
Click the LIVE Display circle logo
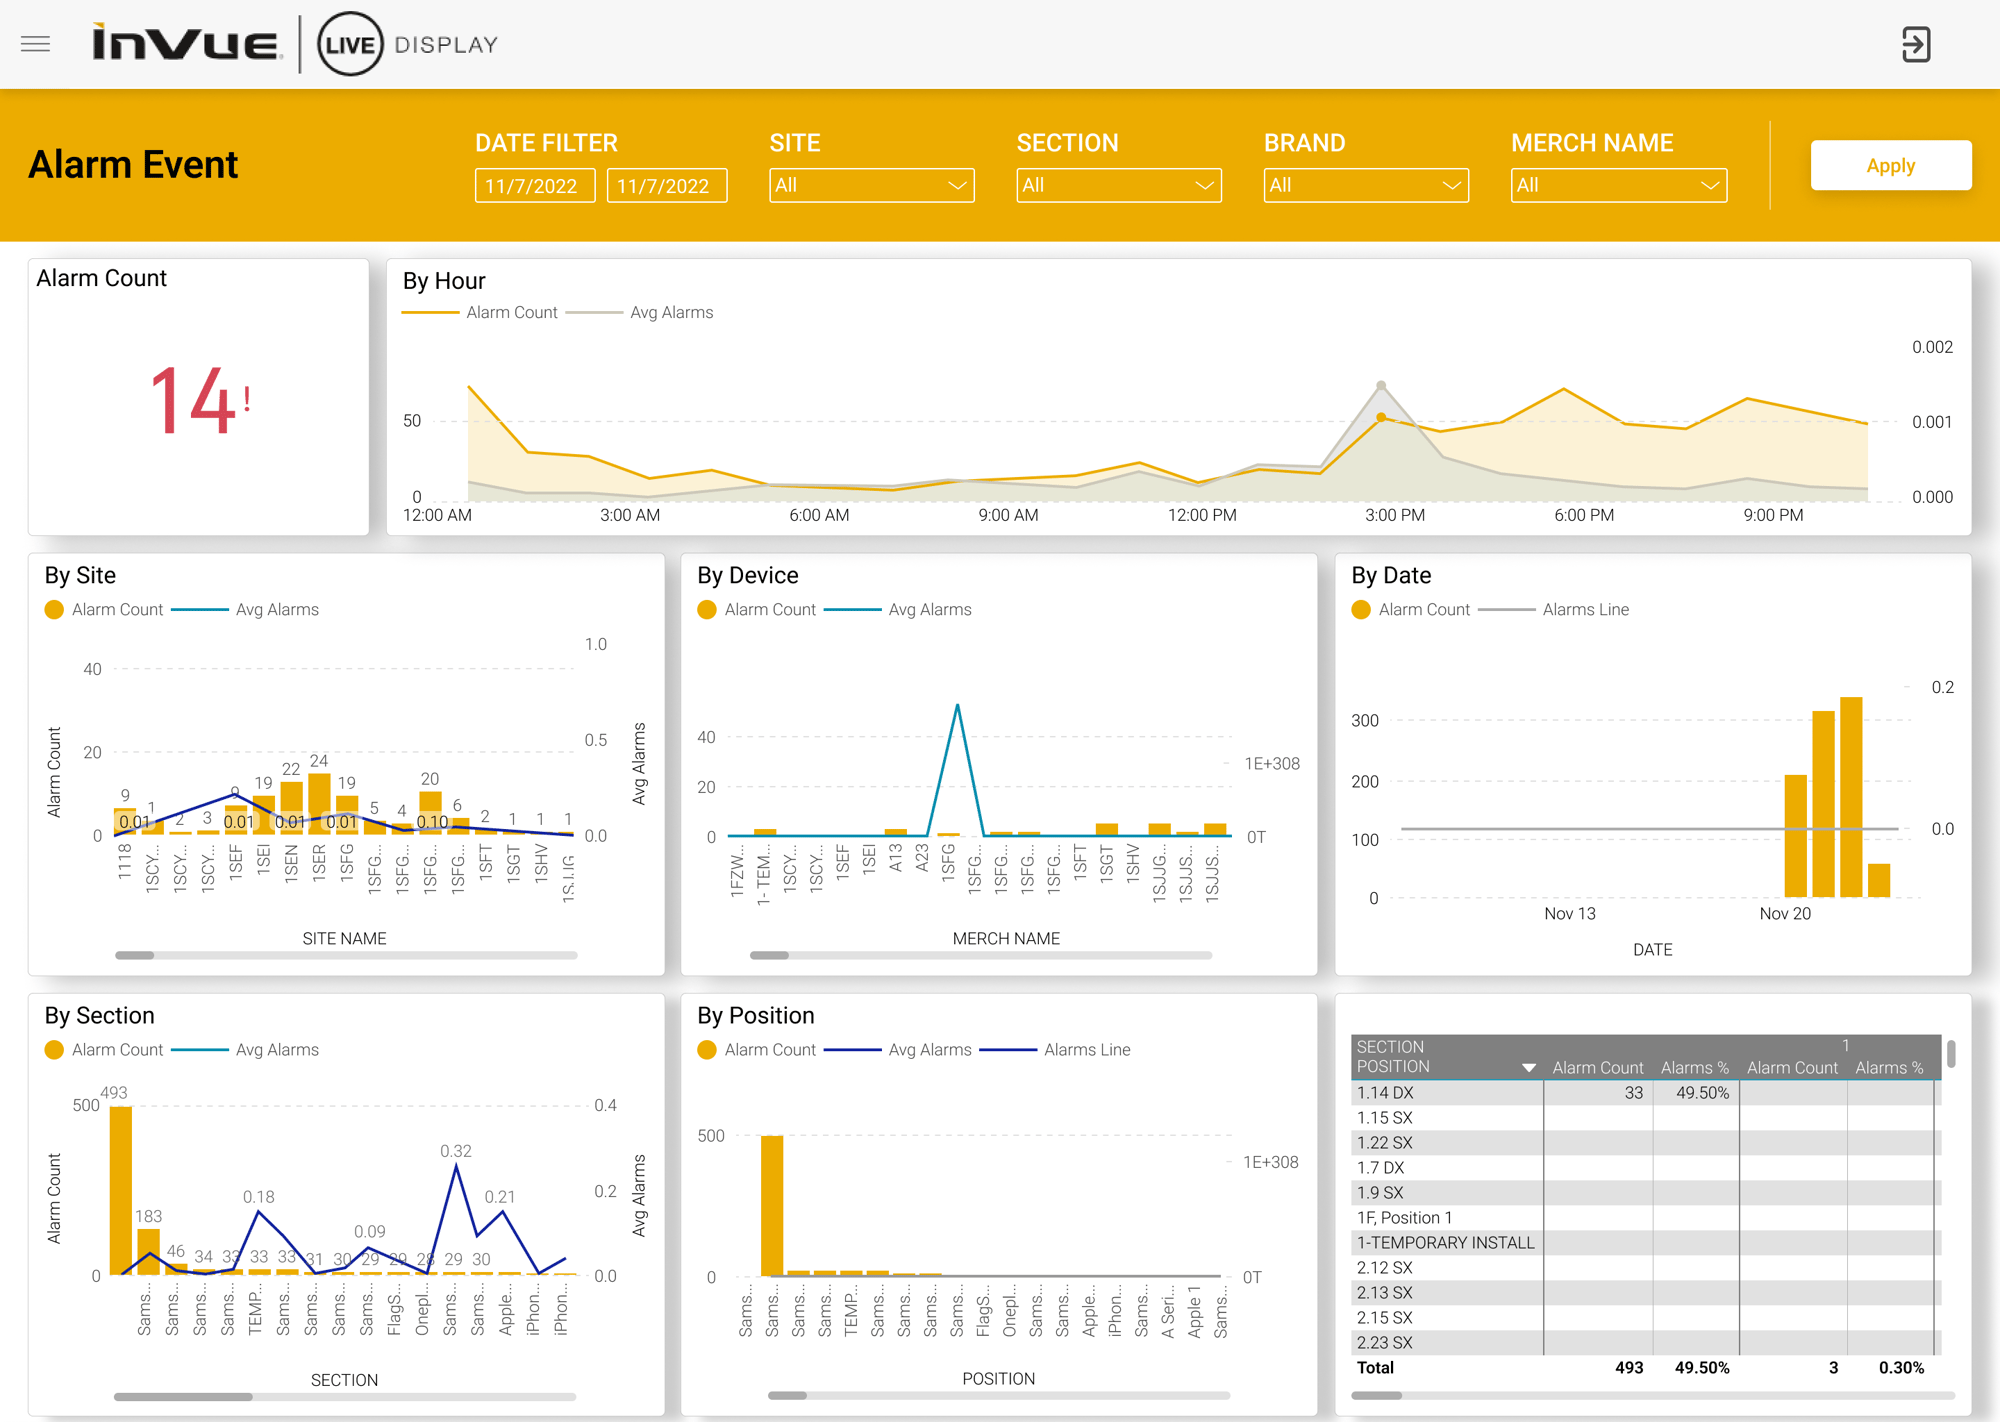click(x=350, y=44)
